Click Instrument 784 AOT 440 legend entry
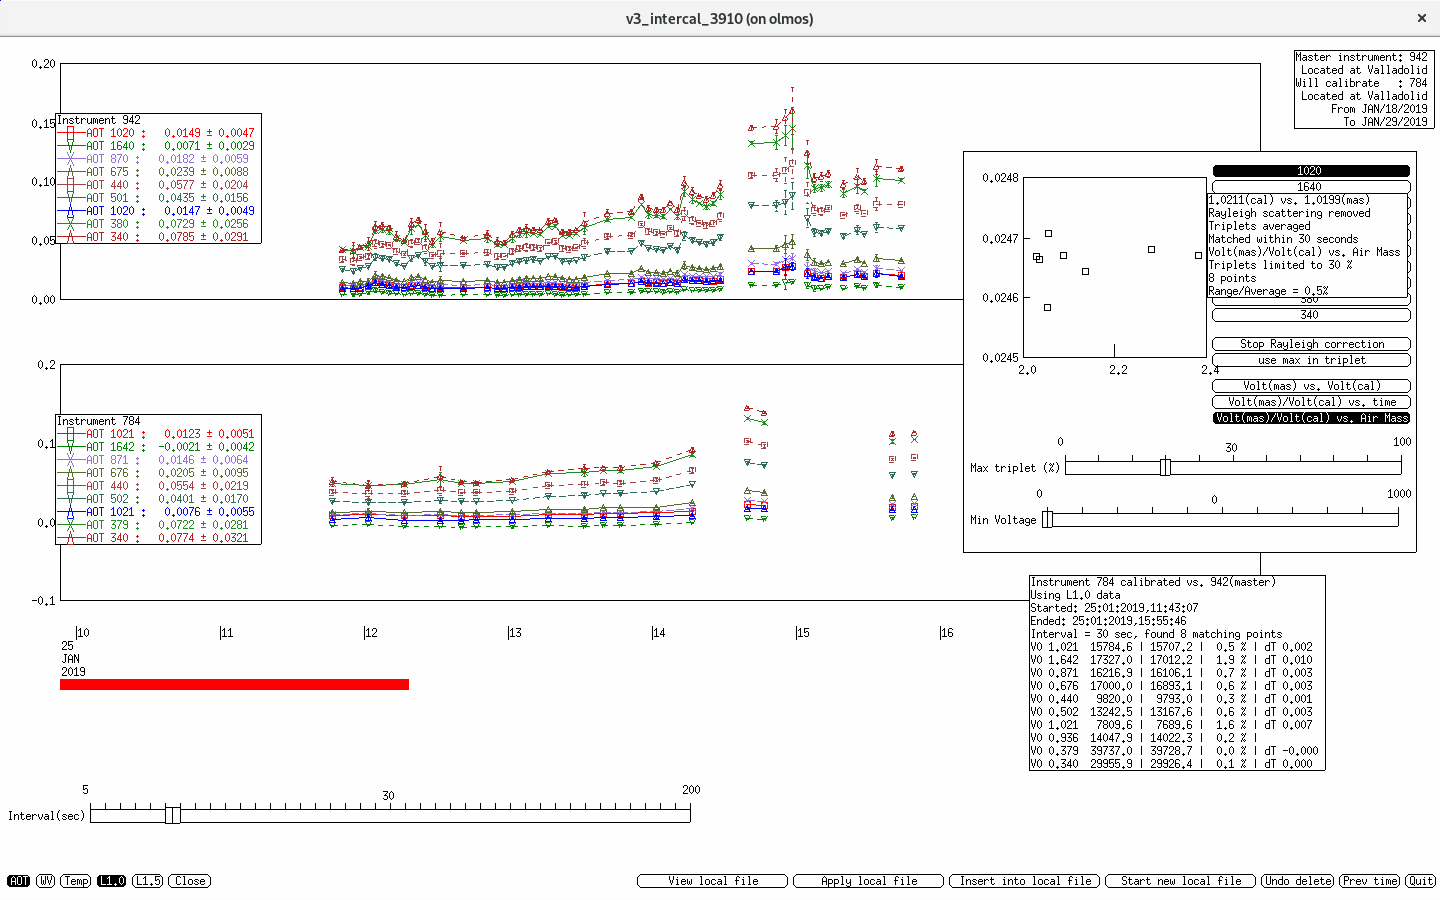Screen dimensions: 1440x900 tap(158, 486)
